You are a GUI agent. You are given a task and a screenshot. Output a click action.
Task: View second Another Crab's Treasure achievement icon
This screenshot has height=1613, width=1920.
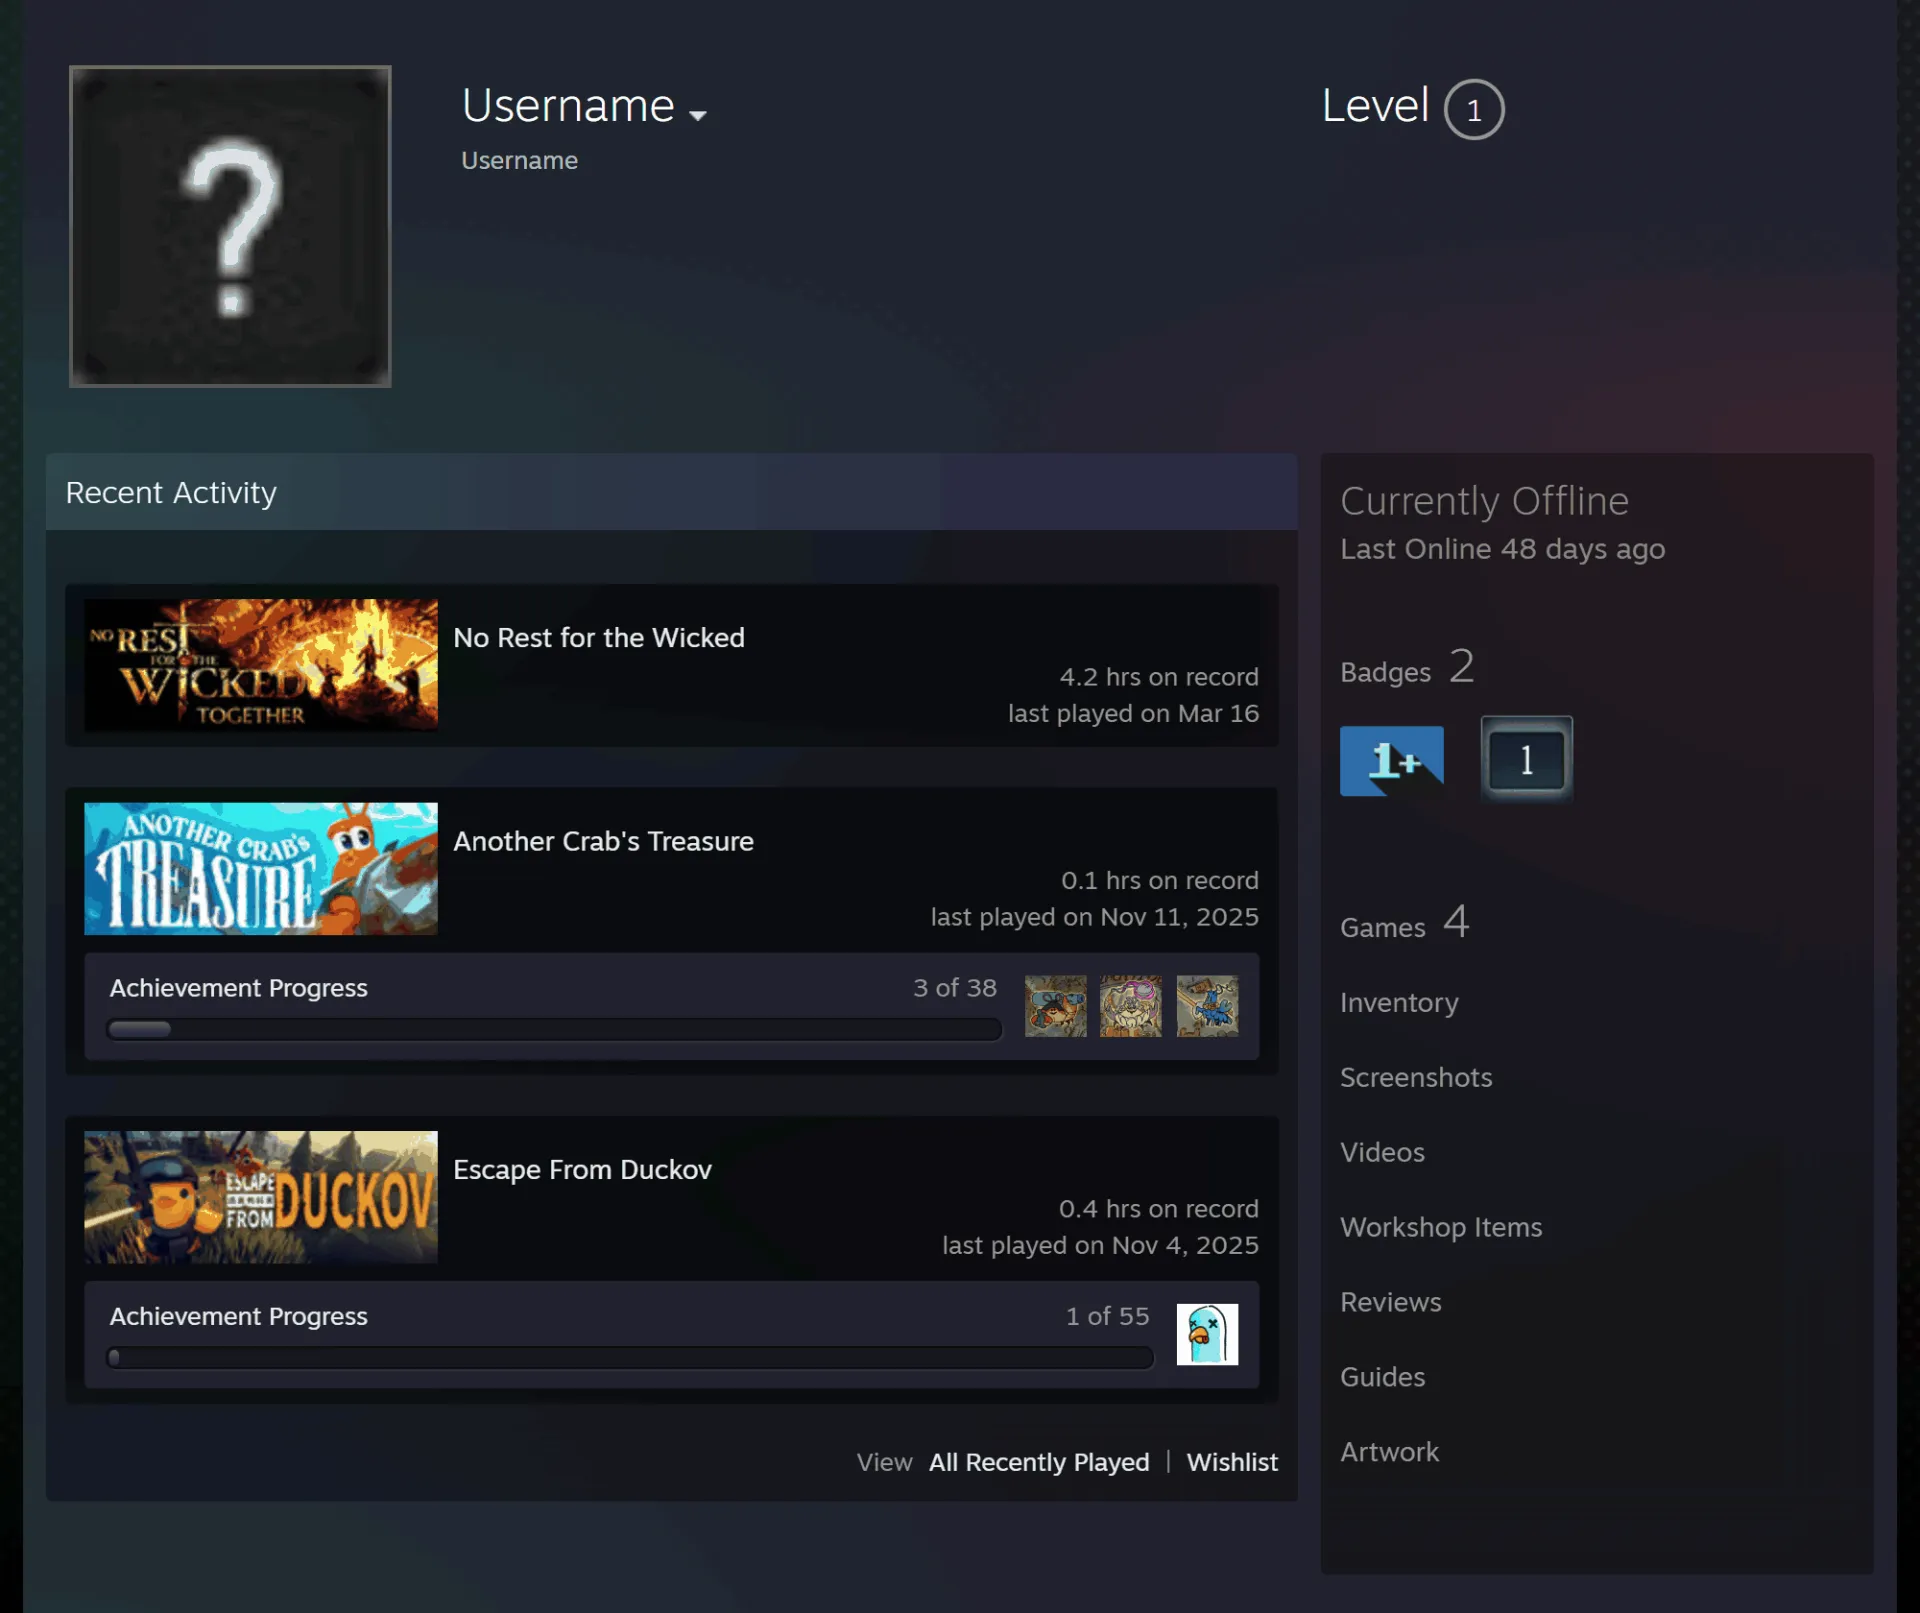(x=1131, y=1006)
